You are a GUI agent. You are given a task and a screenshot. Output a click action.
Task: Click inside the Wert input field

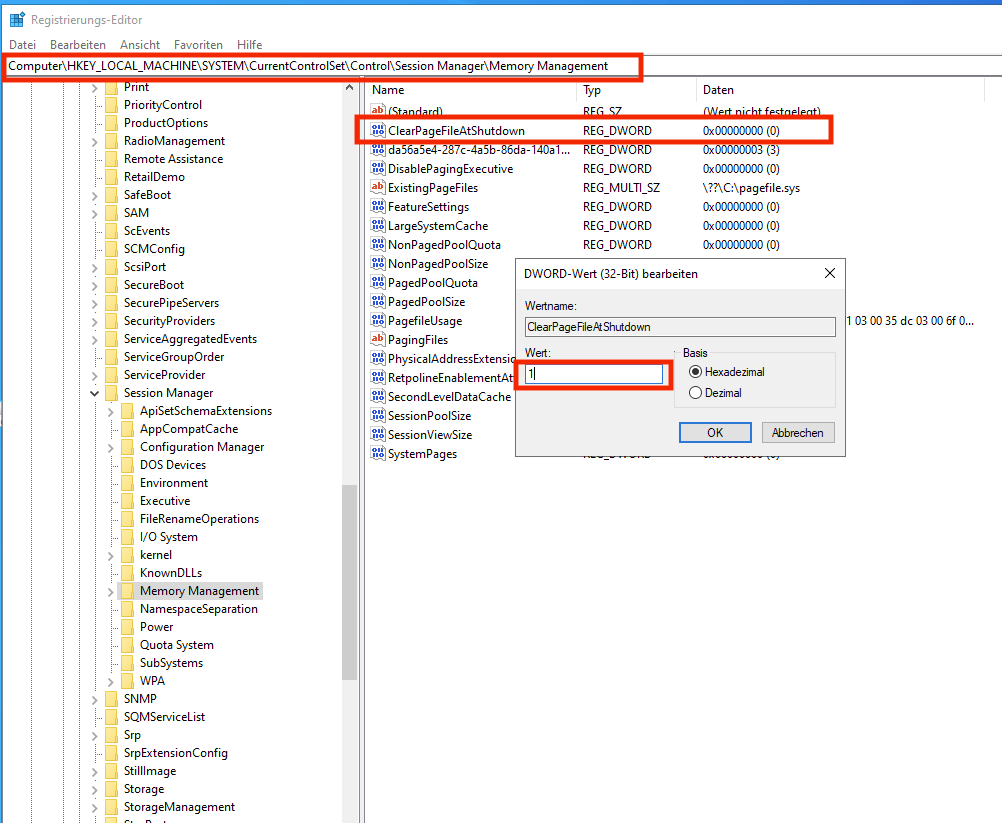click(x=593, y=372)
